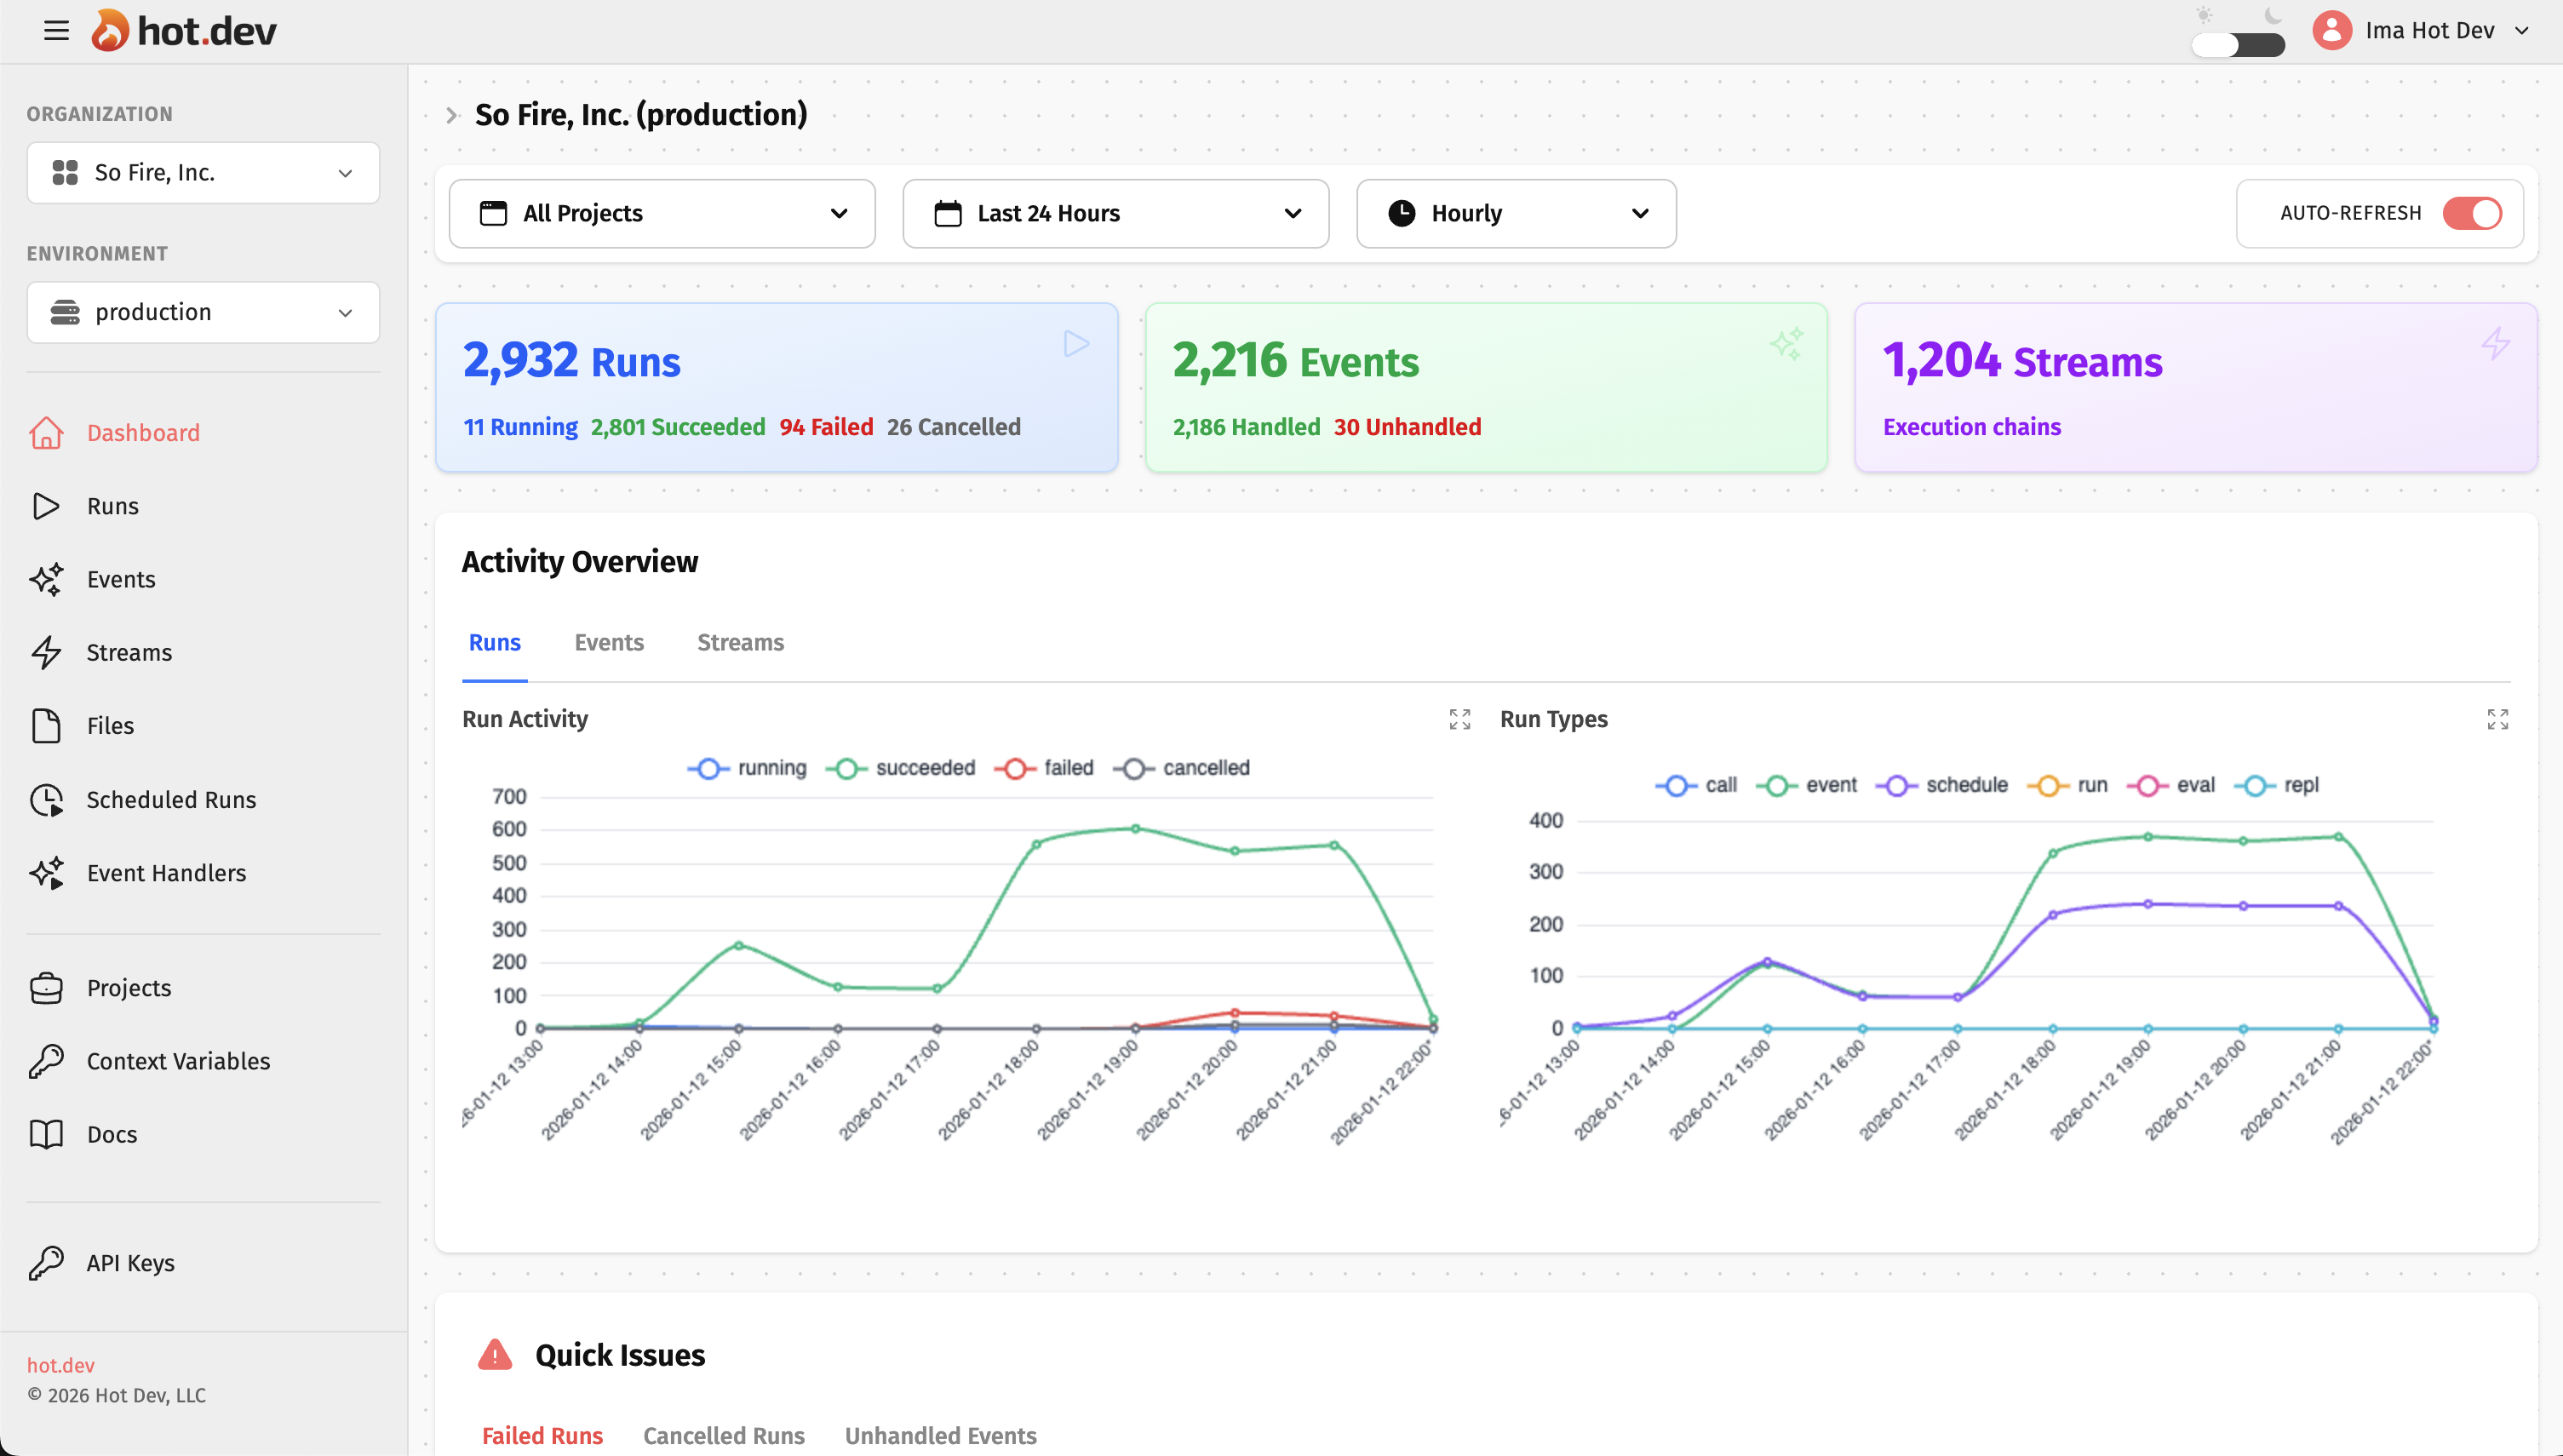Open the Last 24 Hours dropdown
This screenshot has width=2563, height=1456.
(x=1115, y=213)
